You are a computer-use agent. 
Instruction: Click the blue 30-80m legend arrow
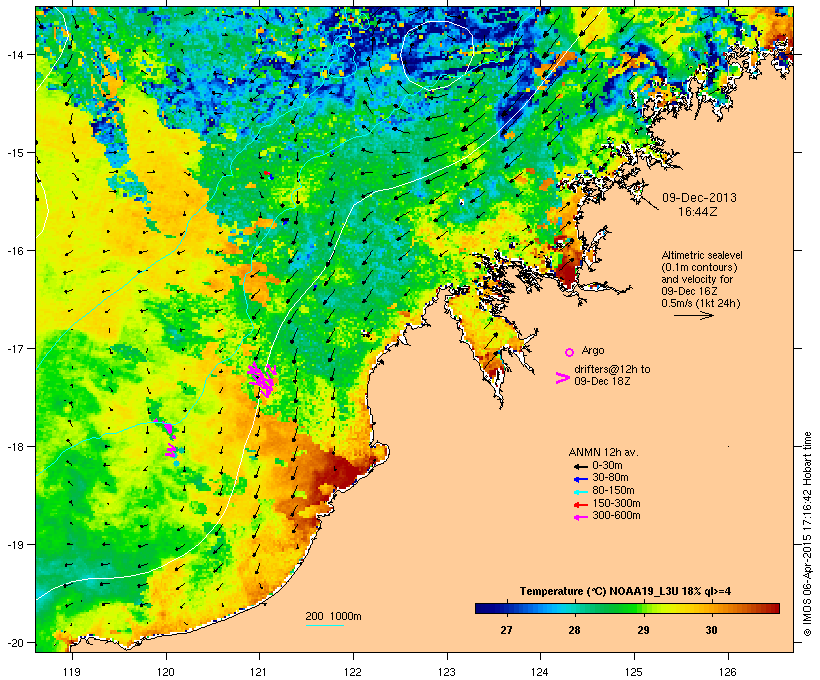(x=581, y=479)
